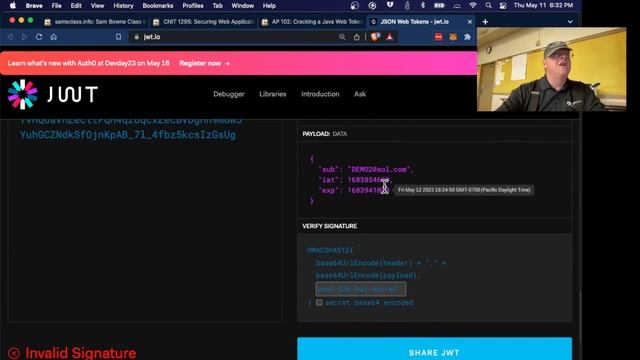This screenshot has width=640, height=360.
Task: Click the iat timestamp value
Action: click(369, 180)
